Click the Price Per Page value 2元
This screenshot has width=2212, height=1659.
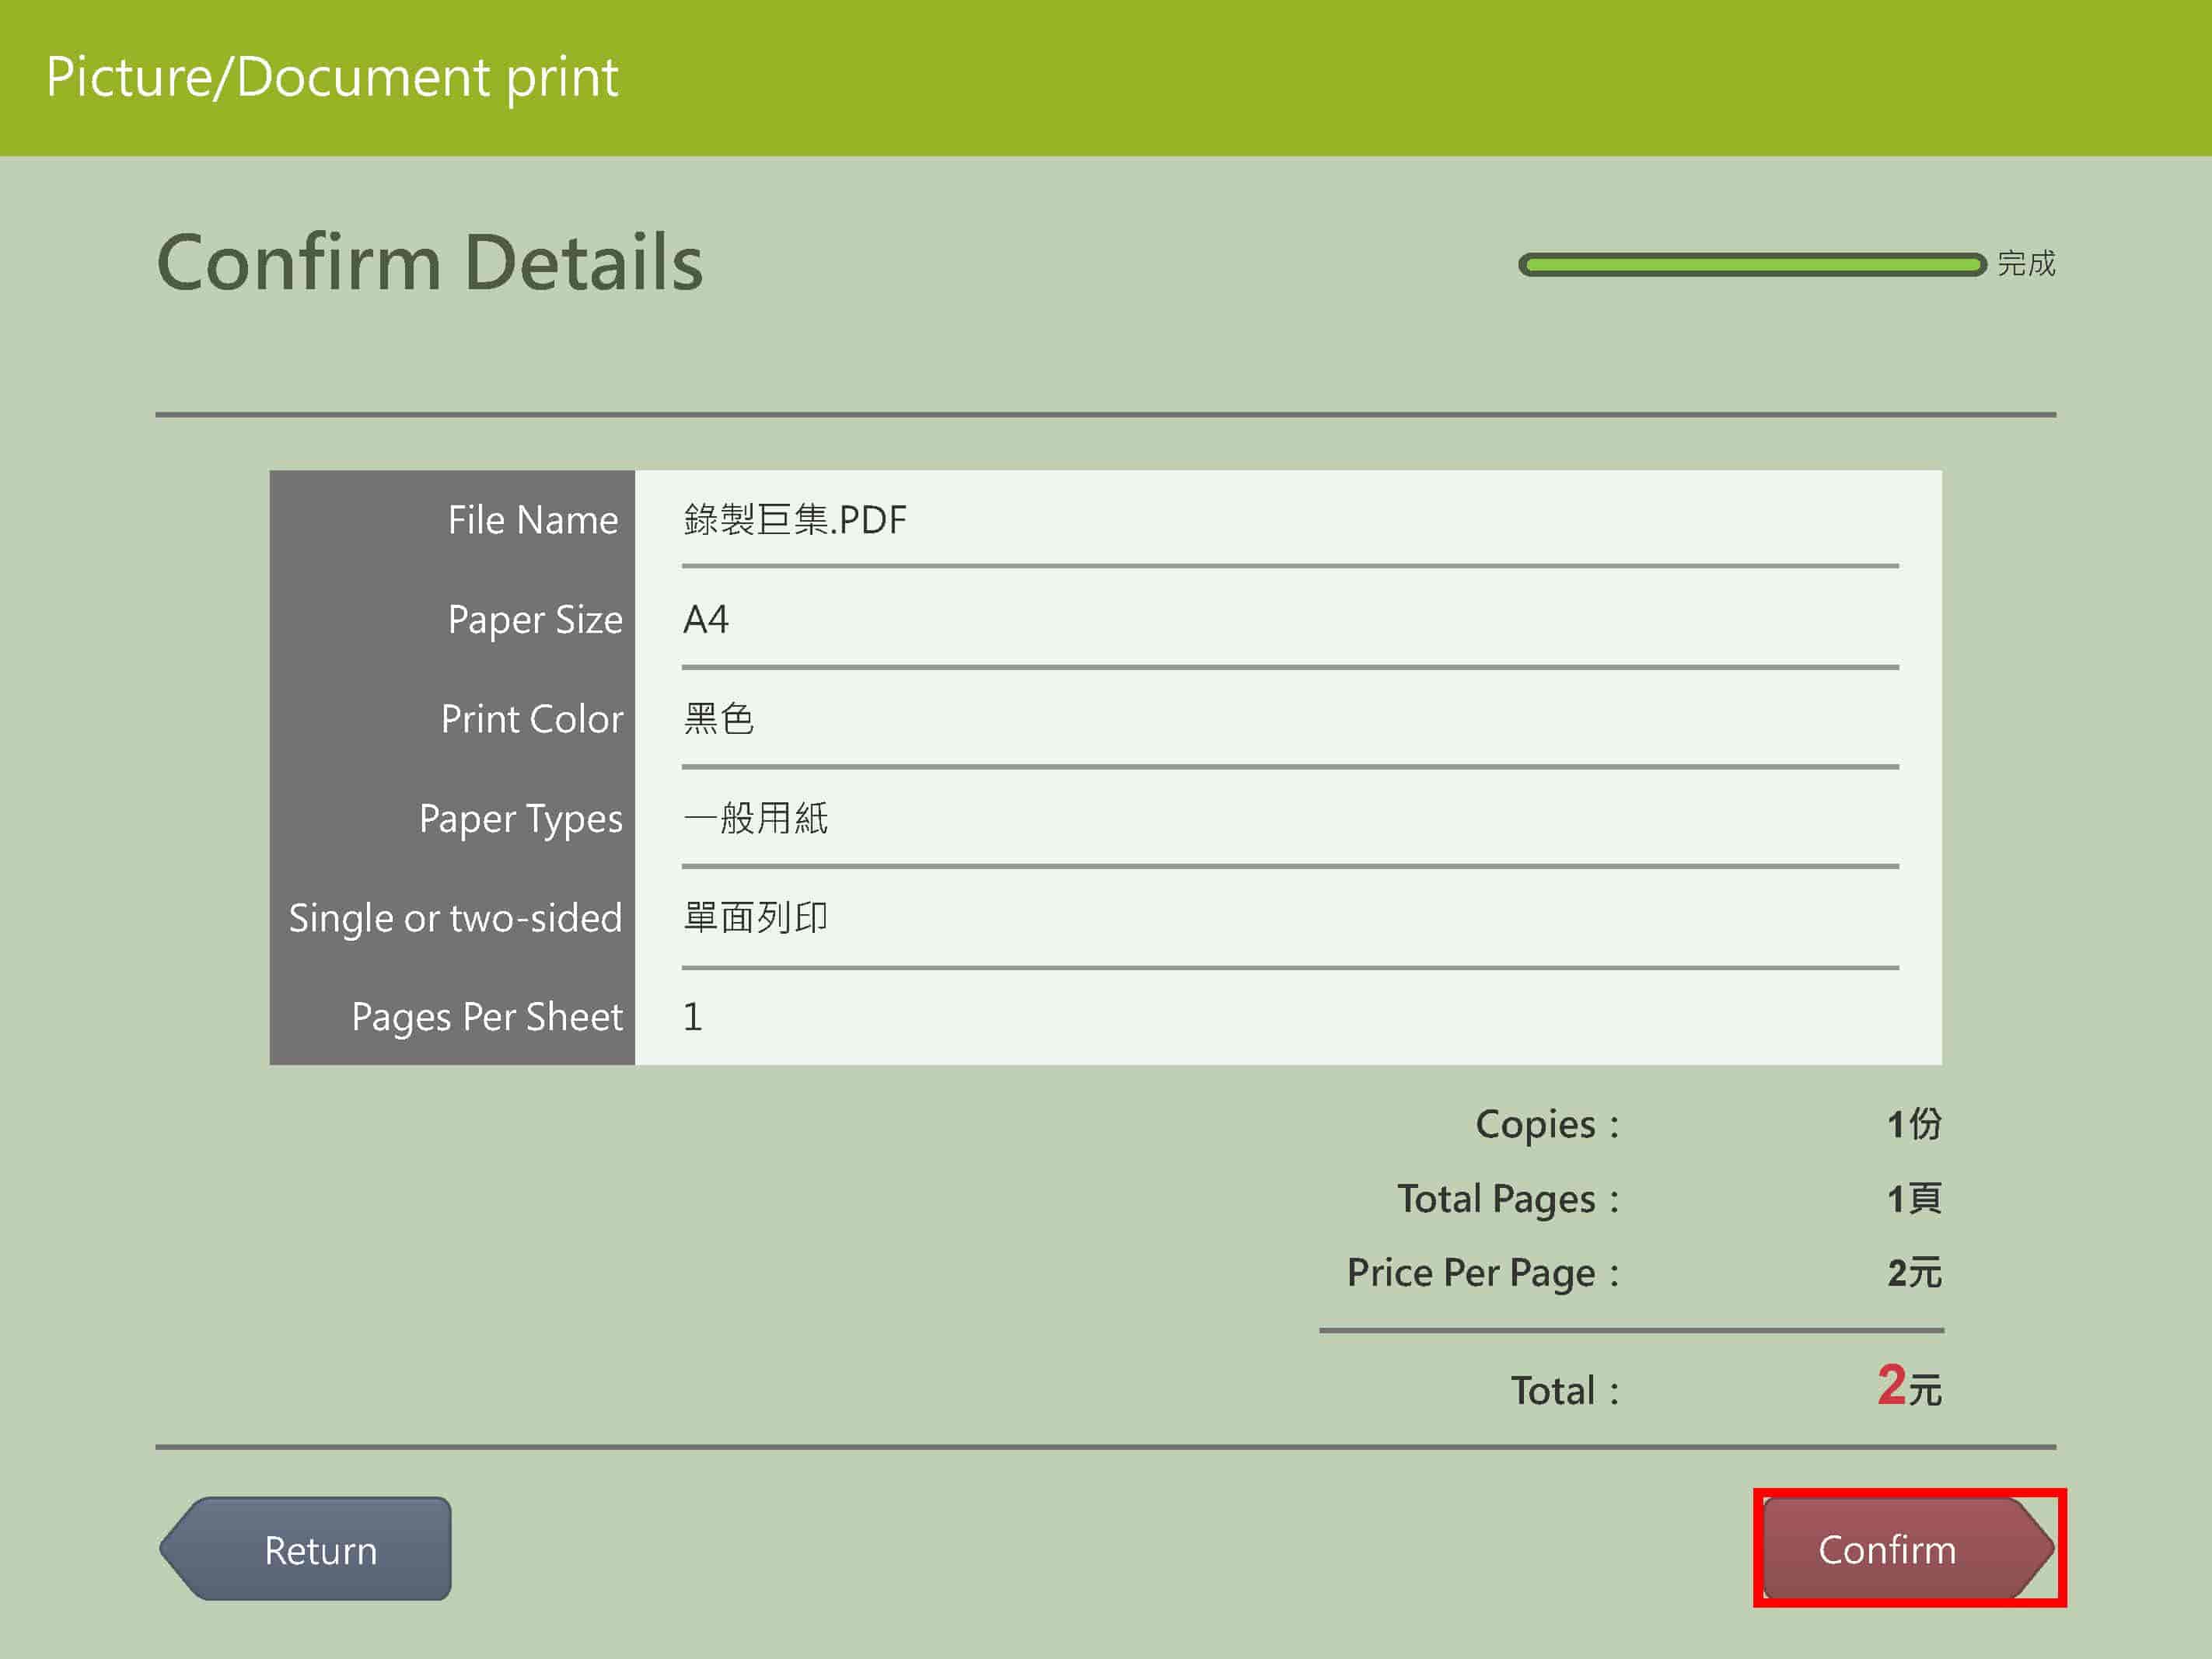[1914, 1272]
